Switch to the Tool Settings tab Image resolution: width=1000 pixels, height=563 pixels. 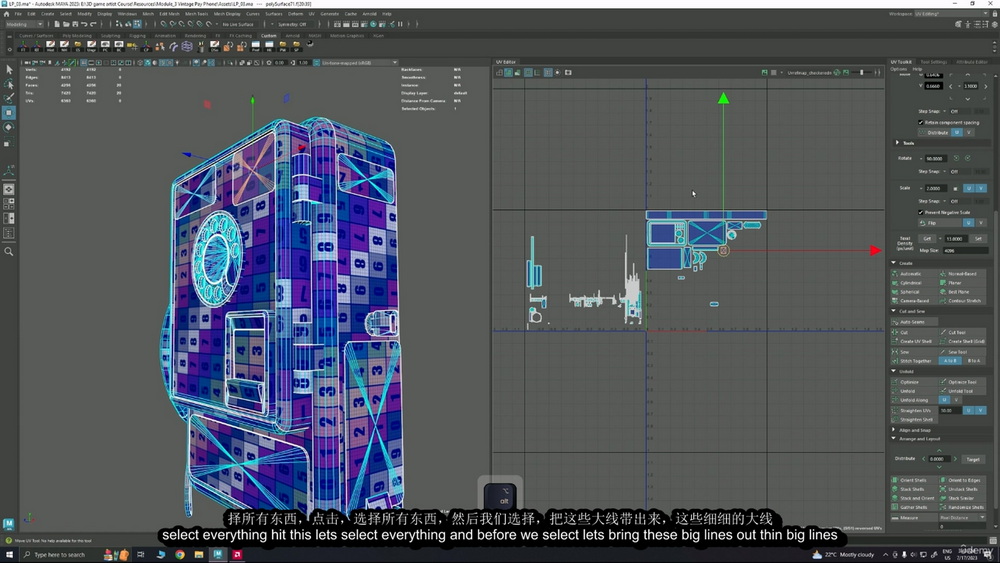[934, 62]
